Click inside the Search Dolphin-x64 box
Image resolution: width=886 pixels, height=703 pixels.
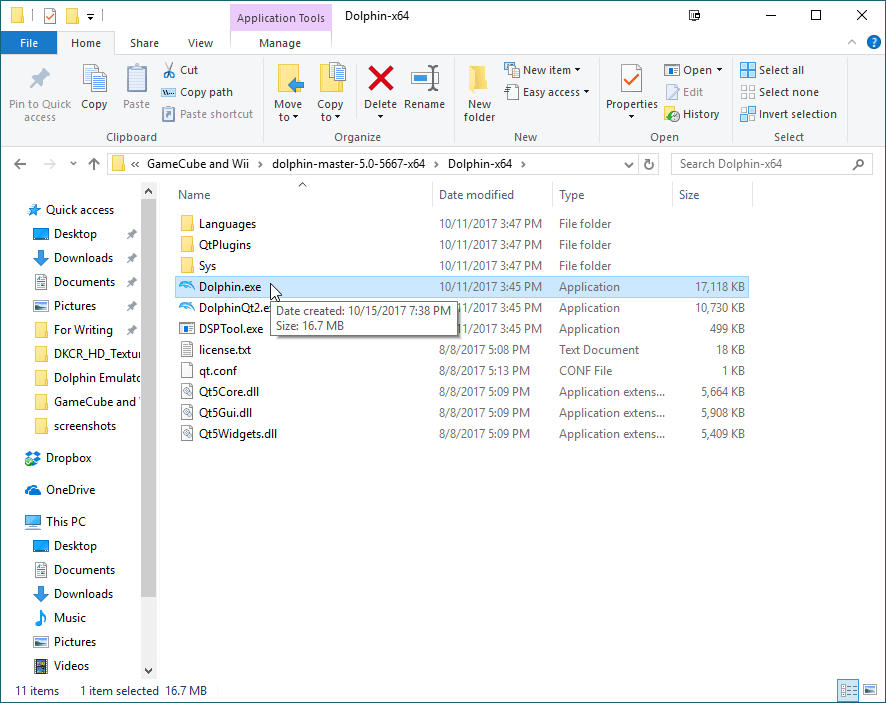tap(760, 163)
